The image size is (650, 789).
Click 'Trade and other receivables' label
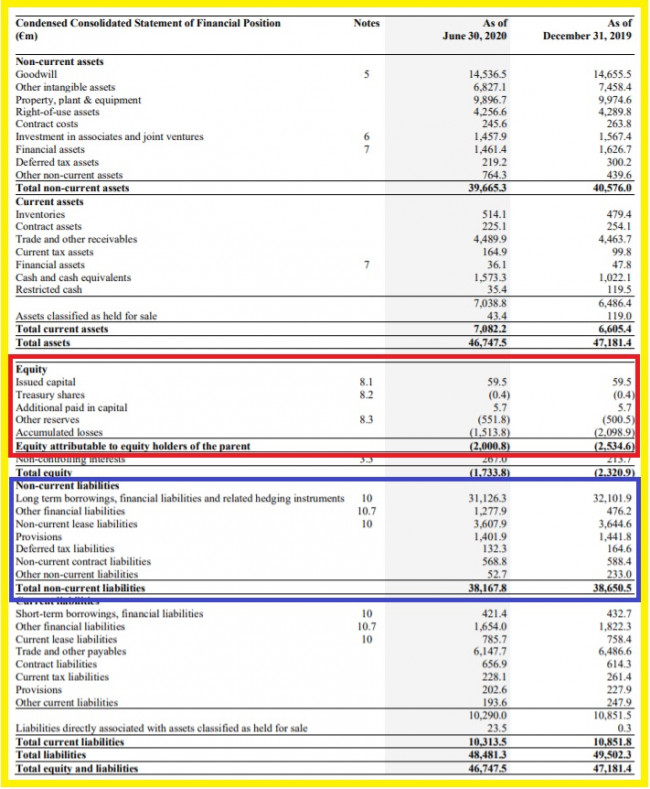pyautogui.click(x=76, y=239)
